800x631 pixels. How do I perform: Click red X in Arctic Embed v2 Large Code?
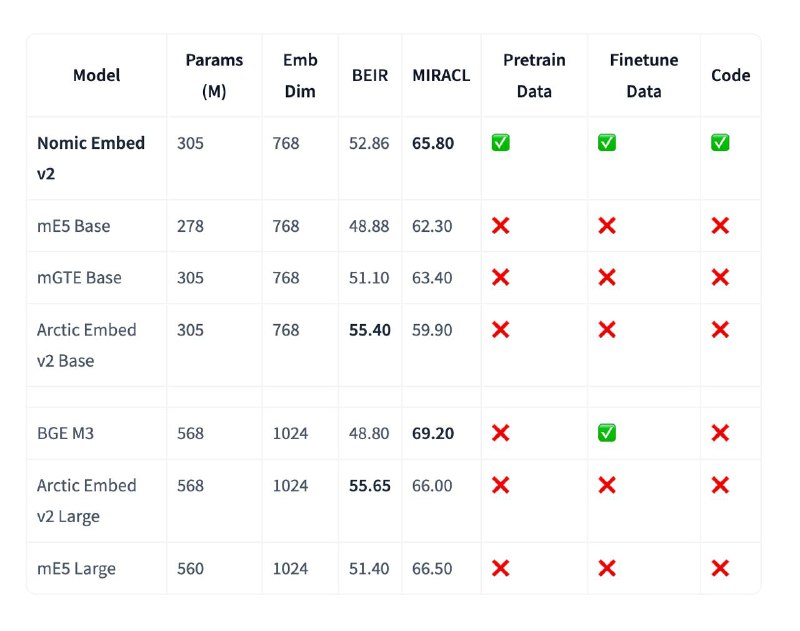(x=720, y=485)
